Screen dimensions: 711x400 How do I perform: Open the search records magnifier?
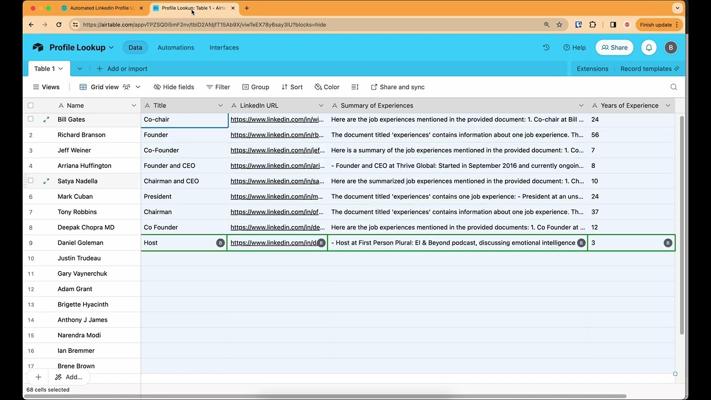coord(673,87)
